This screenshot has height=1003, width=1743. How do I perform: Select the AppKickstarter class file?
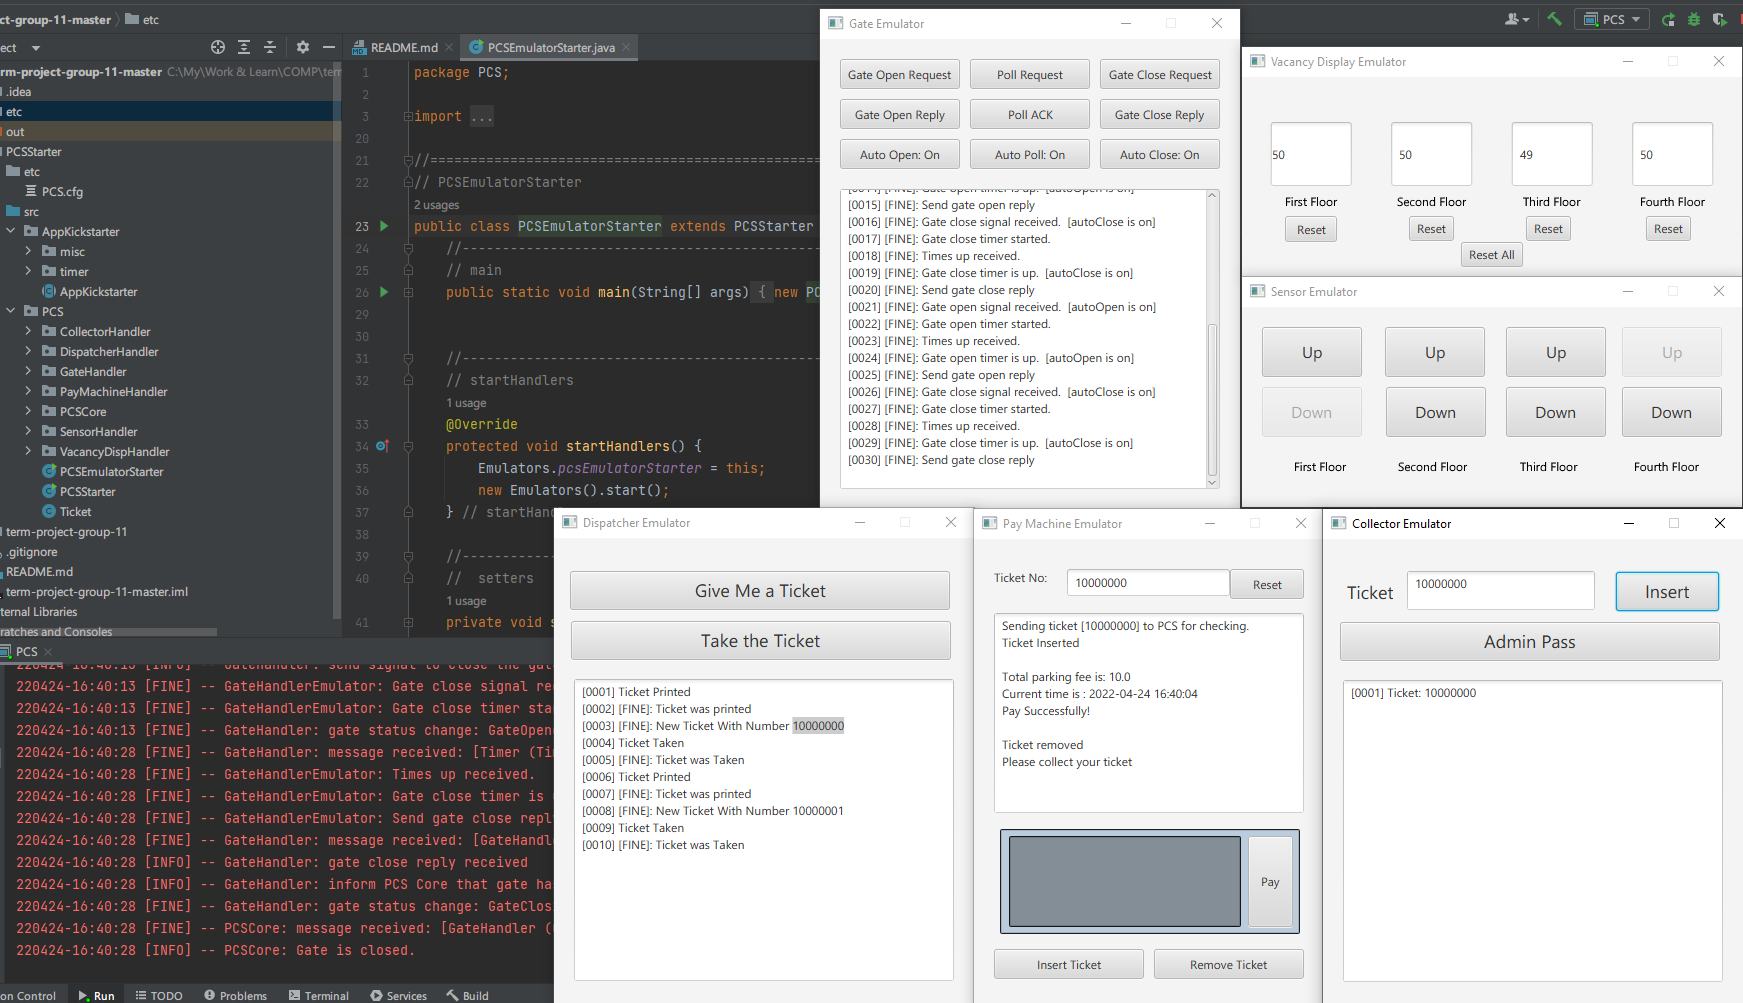[x=98, y=291]
